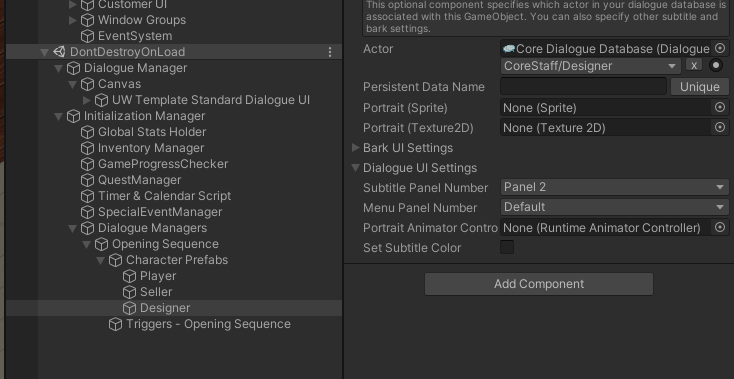Collapse the Dialogue Manager node

59,68
